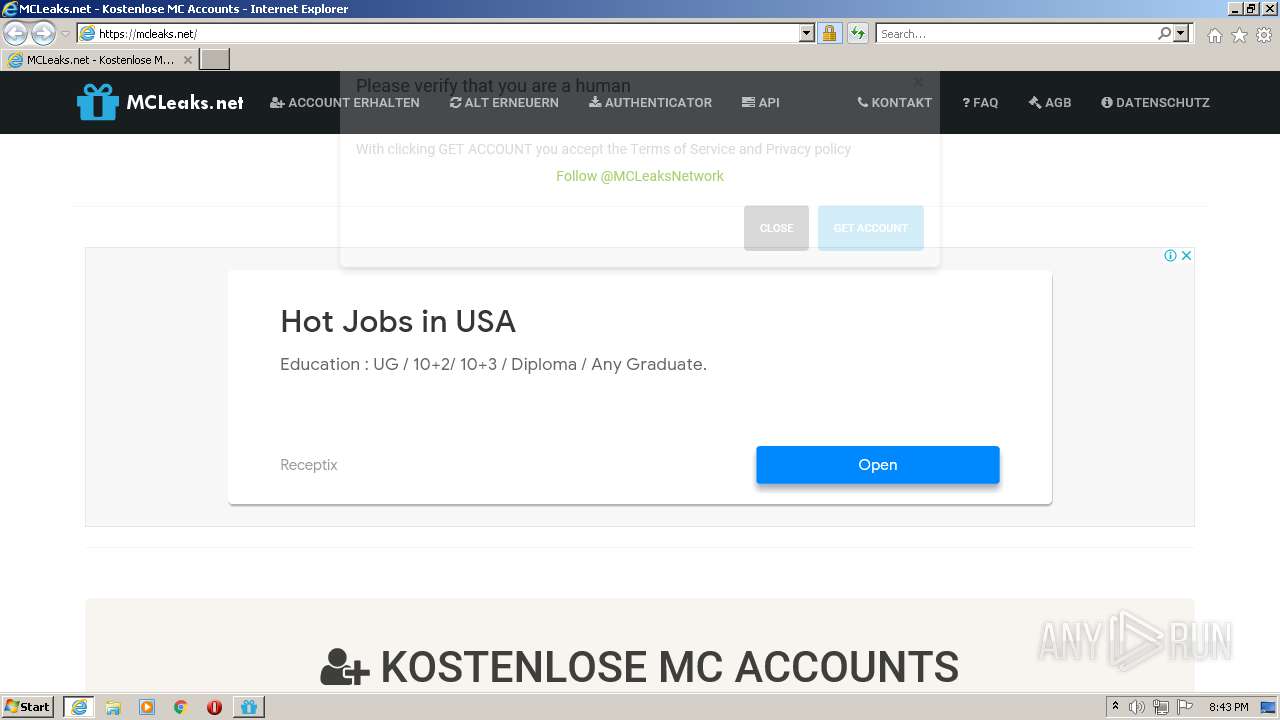Click Hot Jobs in USA ad headline
Viewport: 1280px width, 720px height.
(x=398, y=321)
